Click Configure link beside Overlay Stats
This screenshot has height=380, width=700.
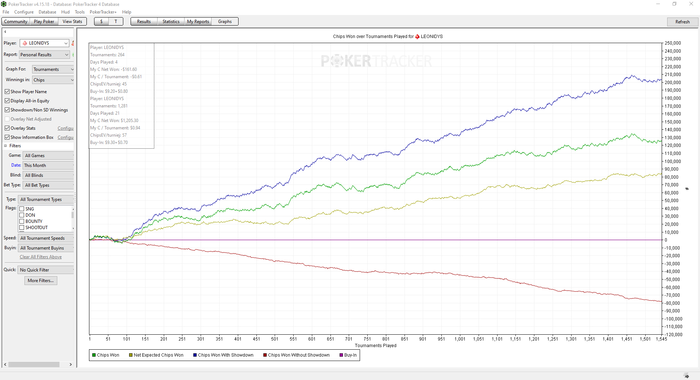click(66, 128)
